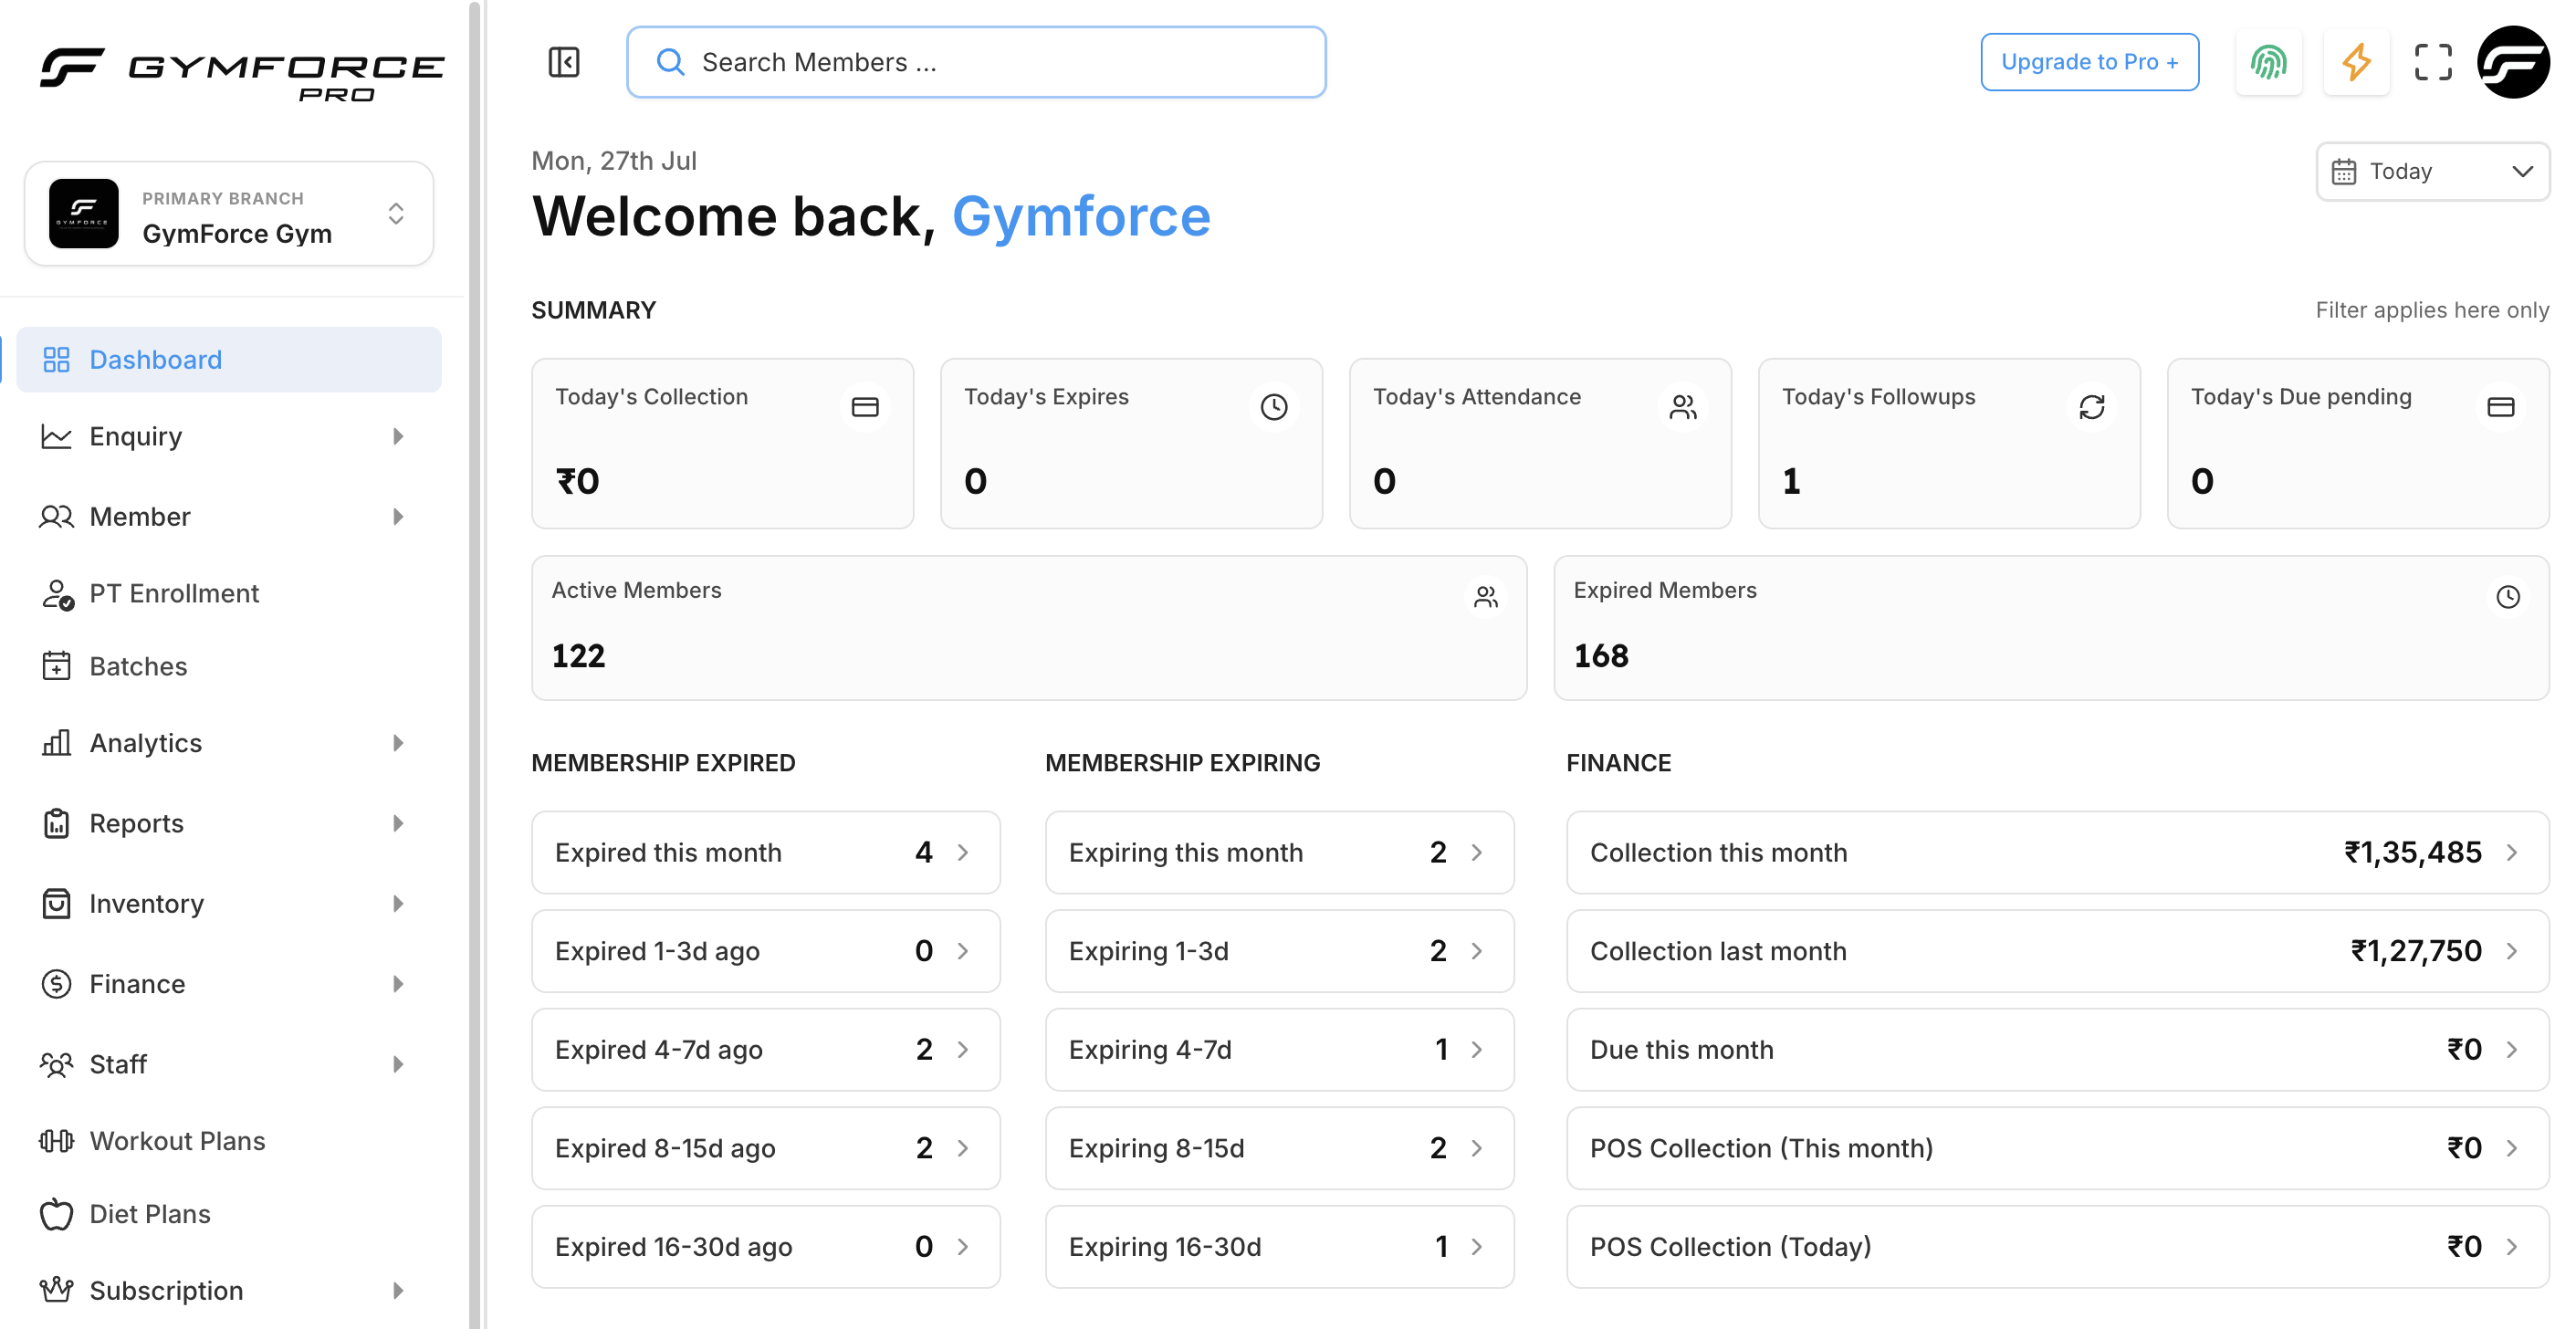
Task: Open the Today date filter dropdown
Action: 2432,171
